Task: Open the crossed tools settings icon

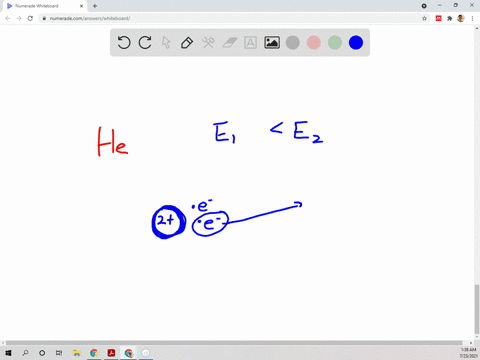Action: tap(208, 43)
